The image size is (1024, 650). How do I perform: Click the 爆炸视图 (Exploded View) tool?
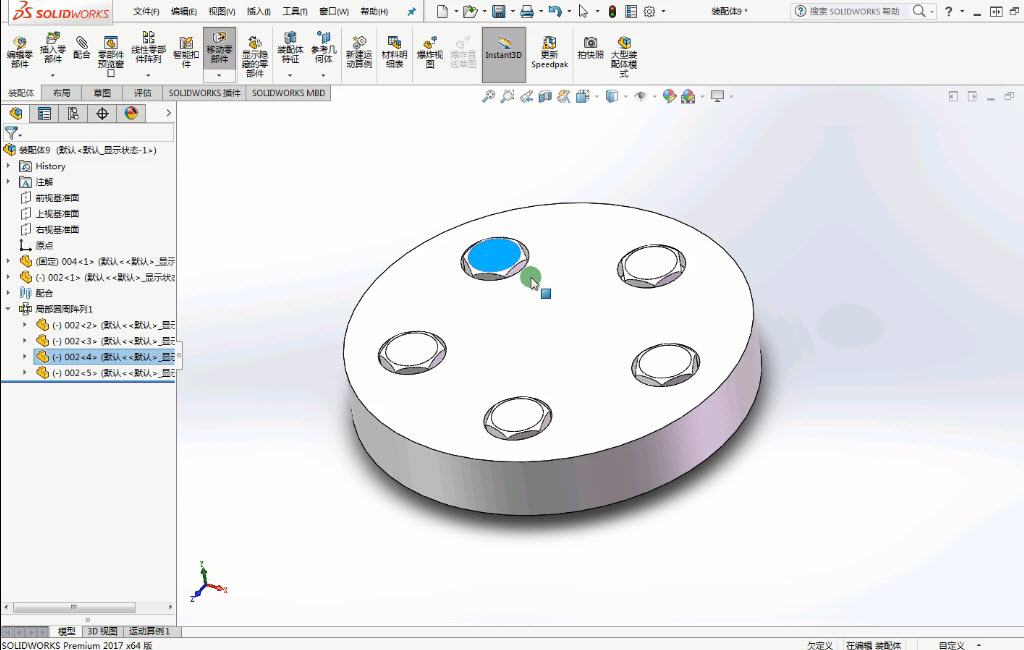click(429, 52)
